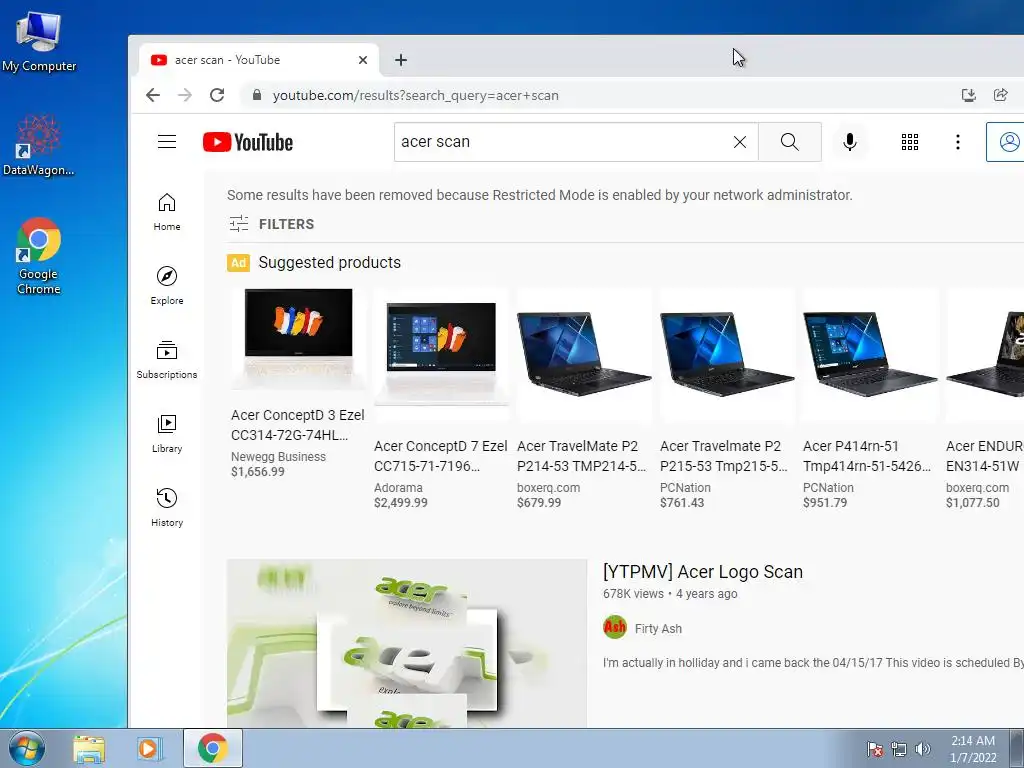The image size is (1024, 768).
Task: Open the Acer ConceptD 7 Ezel product image
Action: point(441,353)
